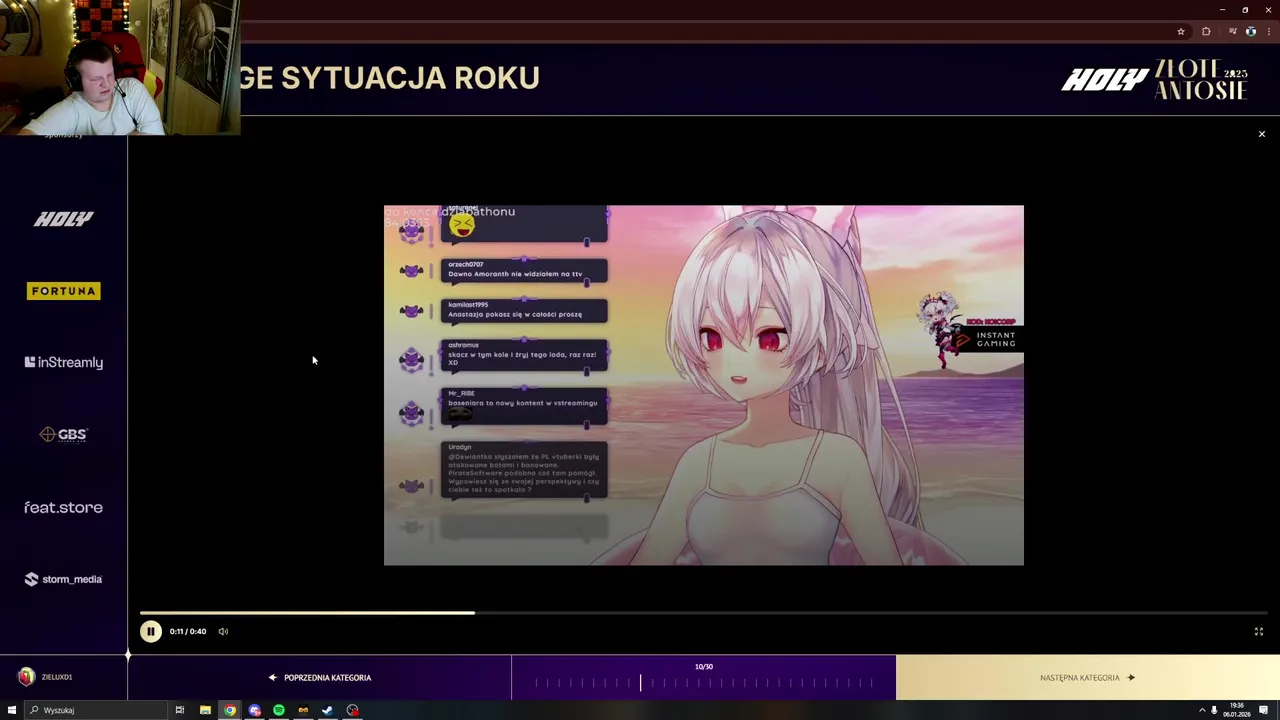
Task: Pause the video with the pause button
Action: pos(150,631)
